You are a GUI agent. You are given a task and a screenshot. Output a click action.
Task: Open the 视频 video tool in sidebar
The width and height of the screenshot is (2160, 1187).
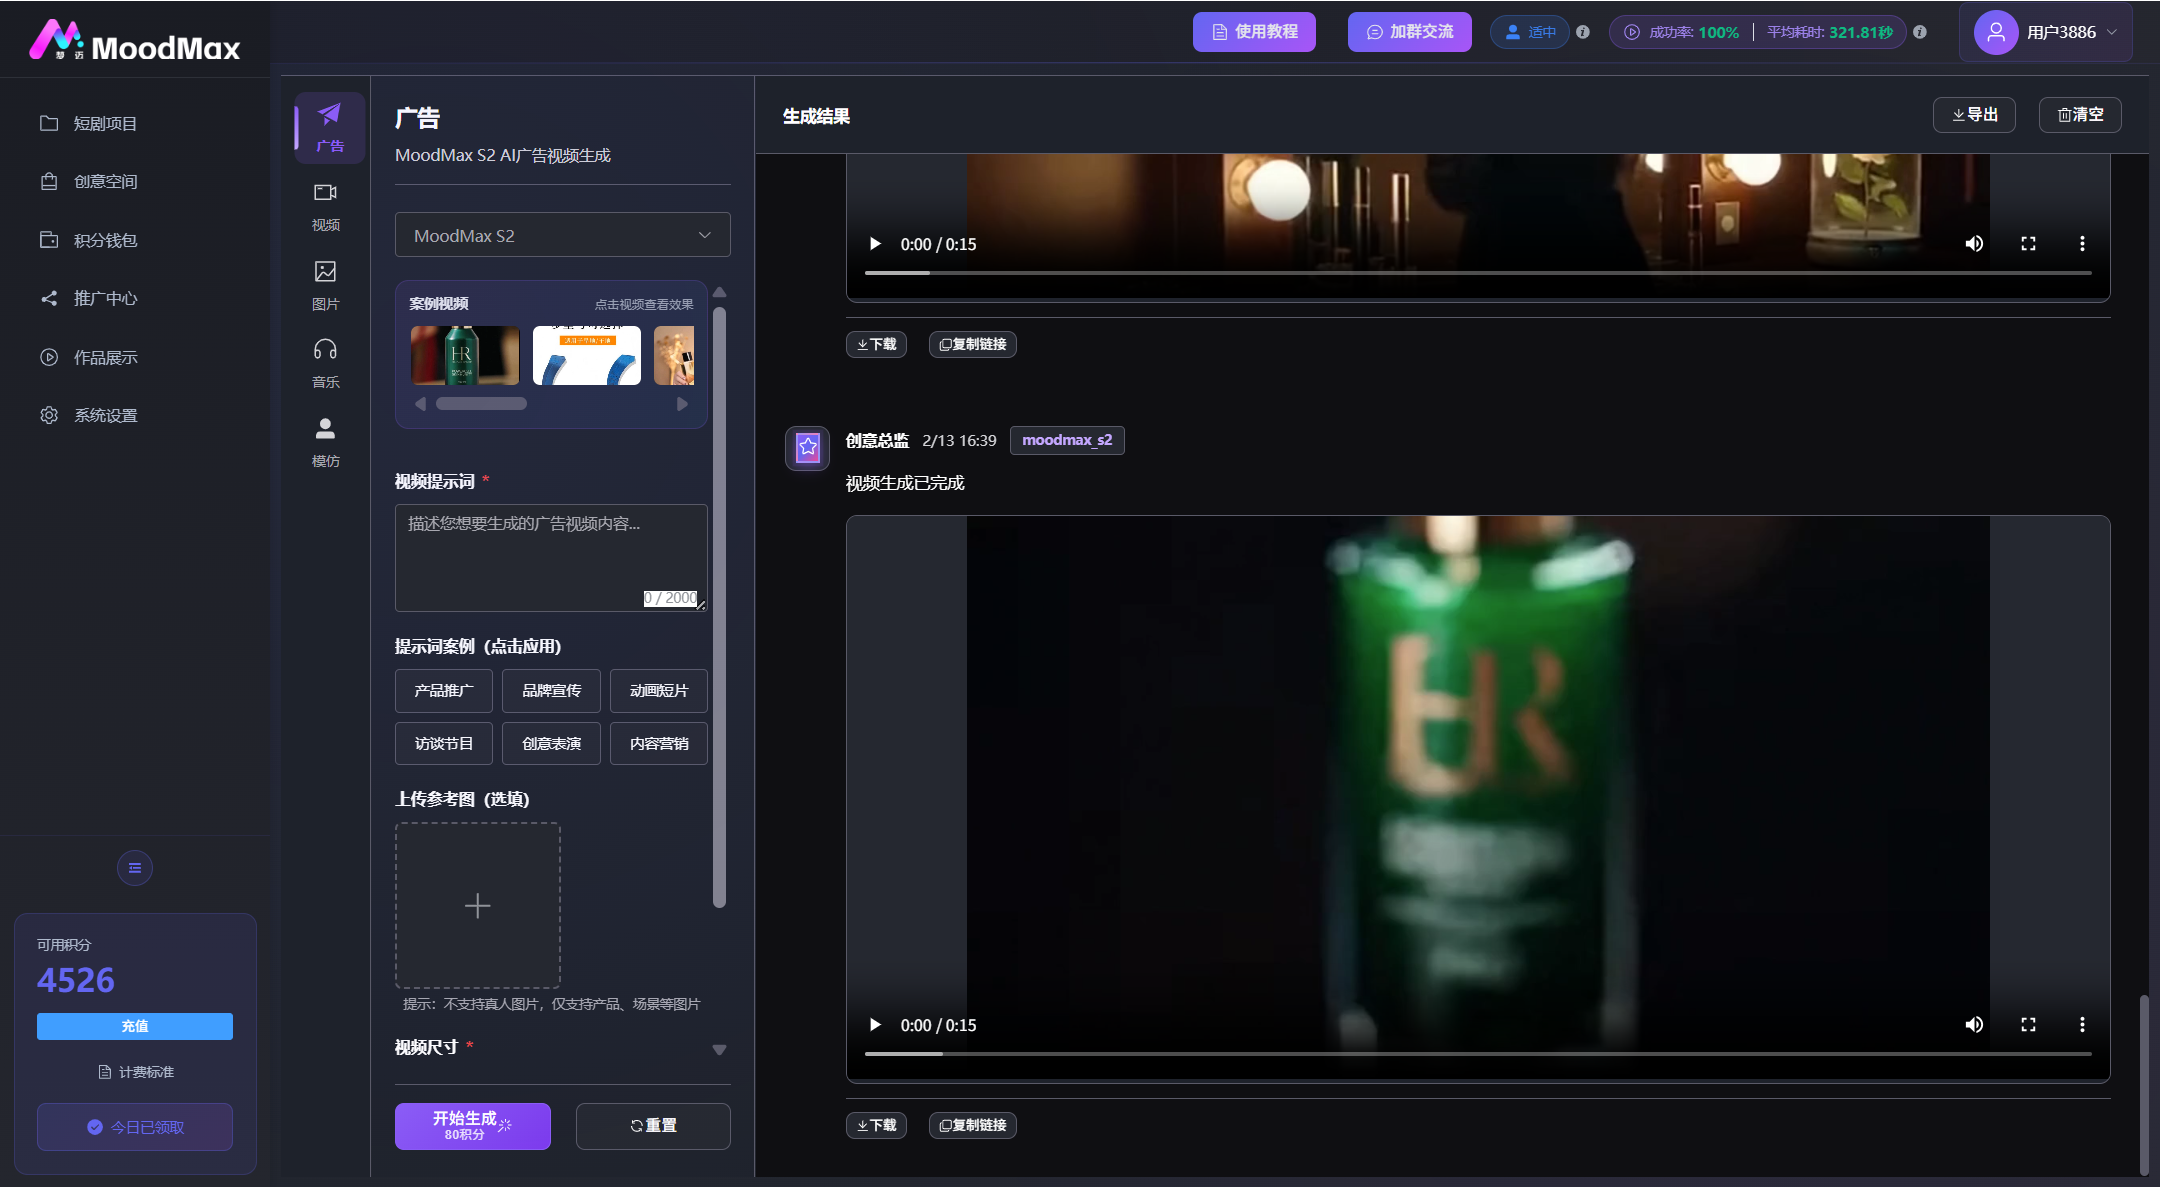[x=326, y=206]
